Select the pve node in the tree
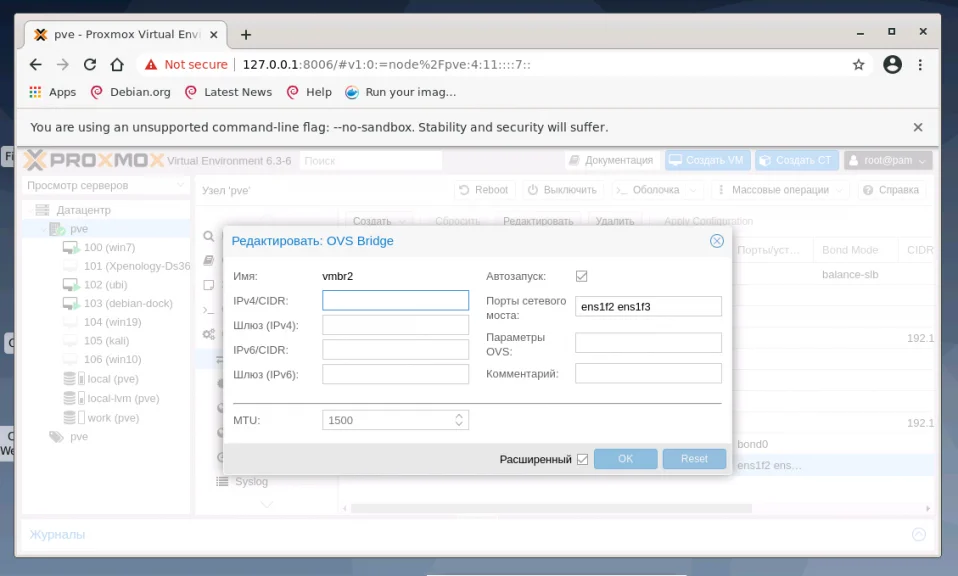 pos(79,229)
